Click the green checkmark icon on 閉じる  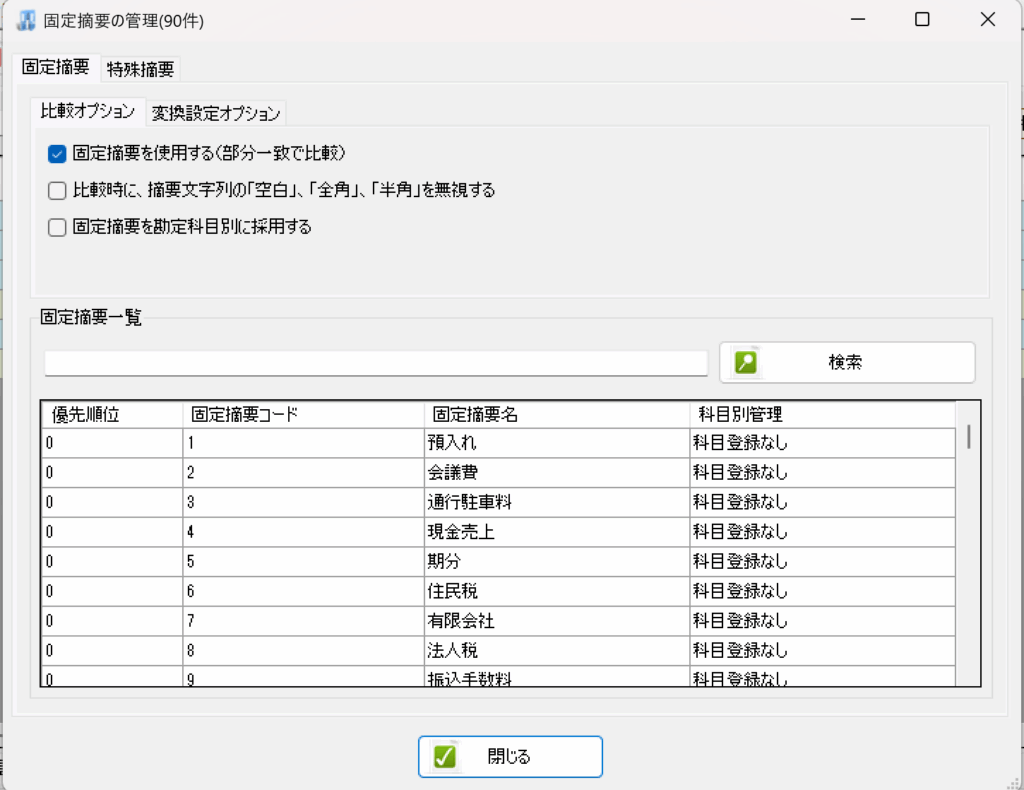(445, 757)
